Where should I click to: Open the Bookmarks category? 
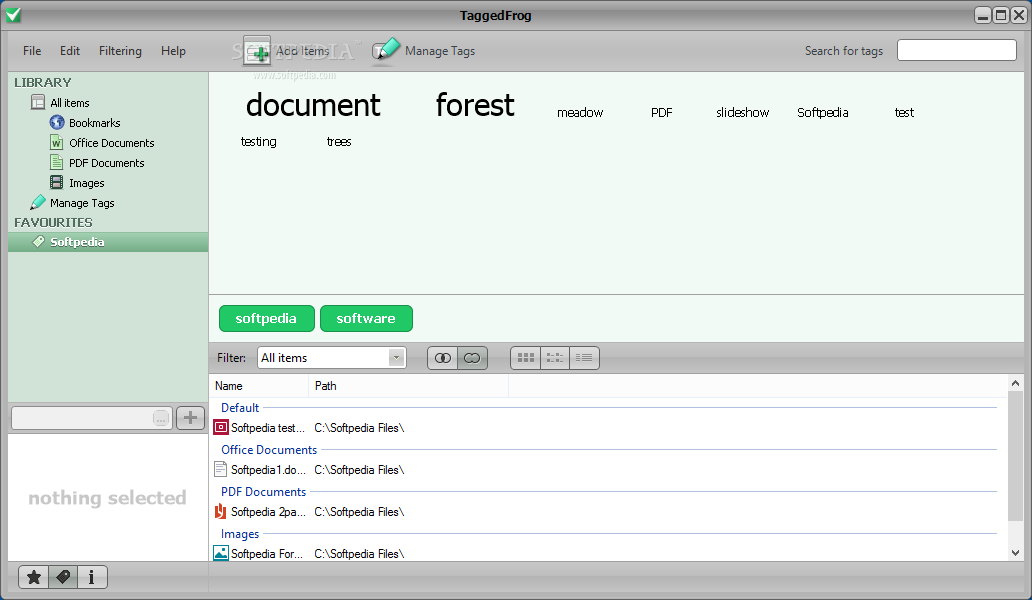(94, 123)
